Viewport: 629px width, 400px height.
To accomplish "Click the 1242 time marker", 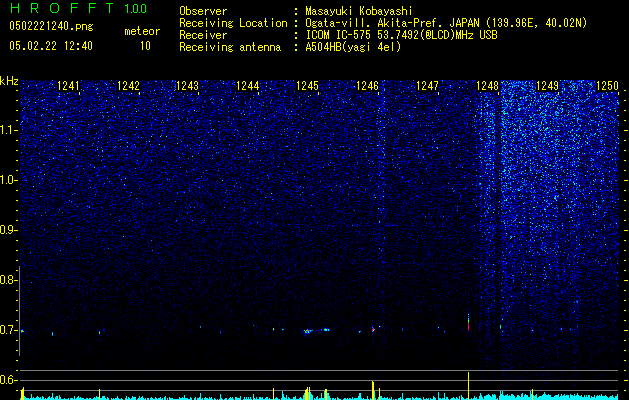I will click(128, 86).
